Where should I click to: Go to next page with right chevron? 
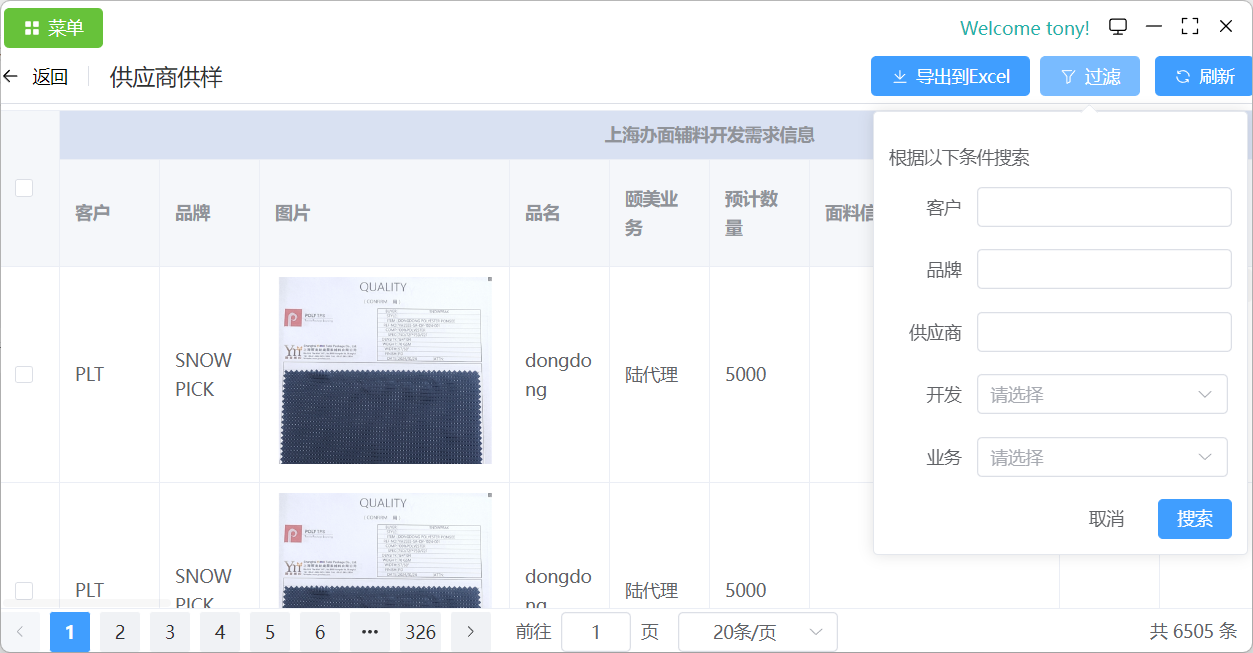(470, 632)
